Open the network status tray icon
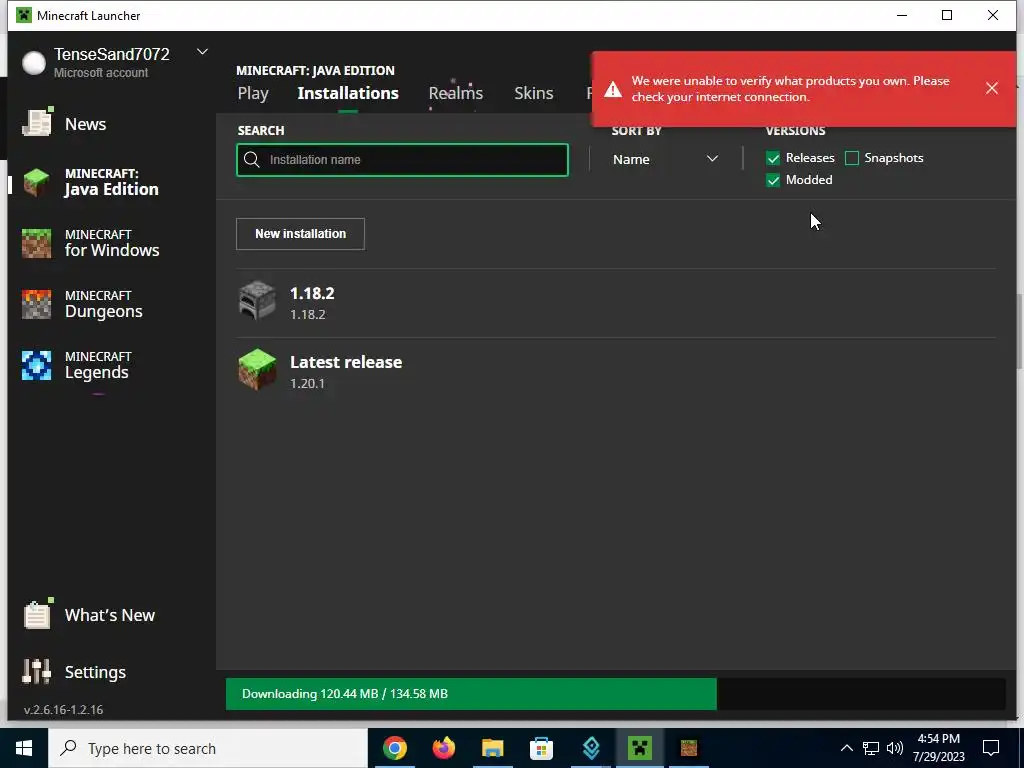The image size is (1024, 768). click(871, 748)
